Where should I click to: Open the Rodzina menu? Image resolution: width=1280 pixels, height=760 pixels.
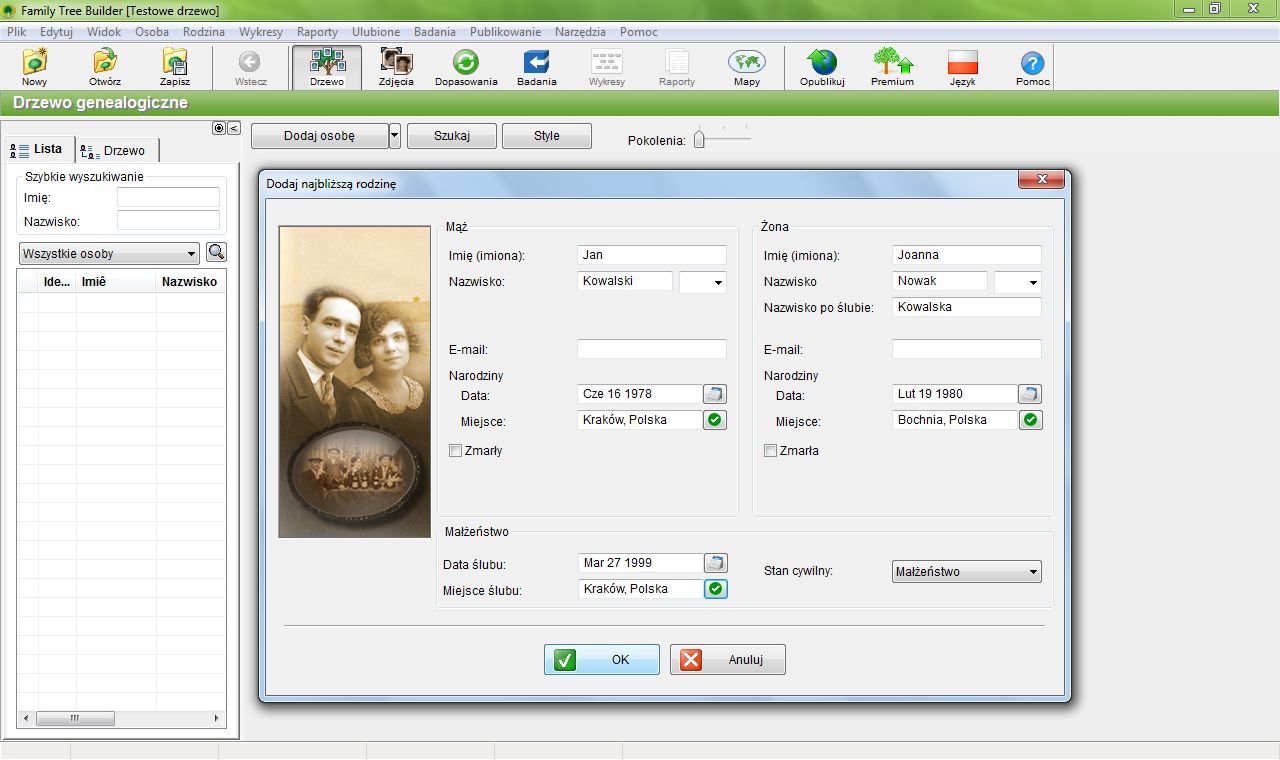204,32
